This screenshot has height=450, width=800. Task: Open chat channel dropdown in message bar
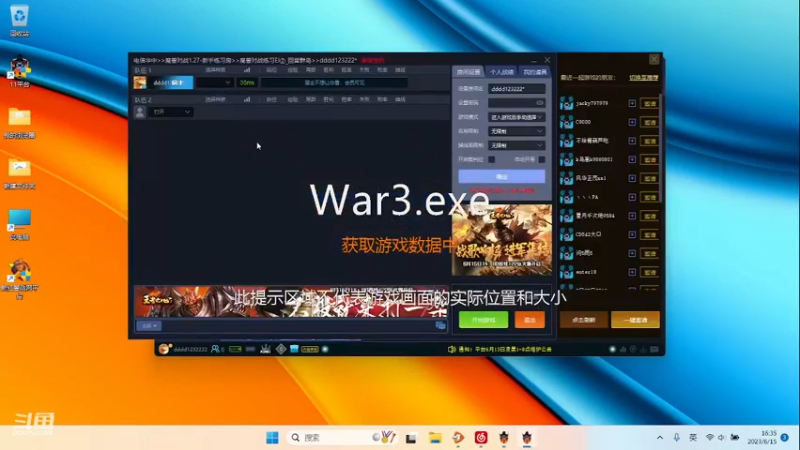[x=149, y=326]
